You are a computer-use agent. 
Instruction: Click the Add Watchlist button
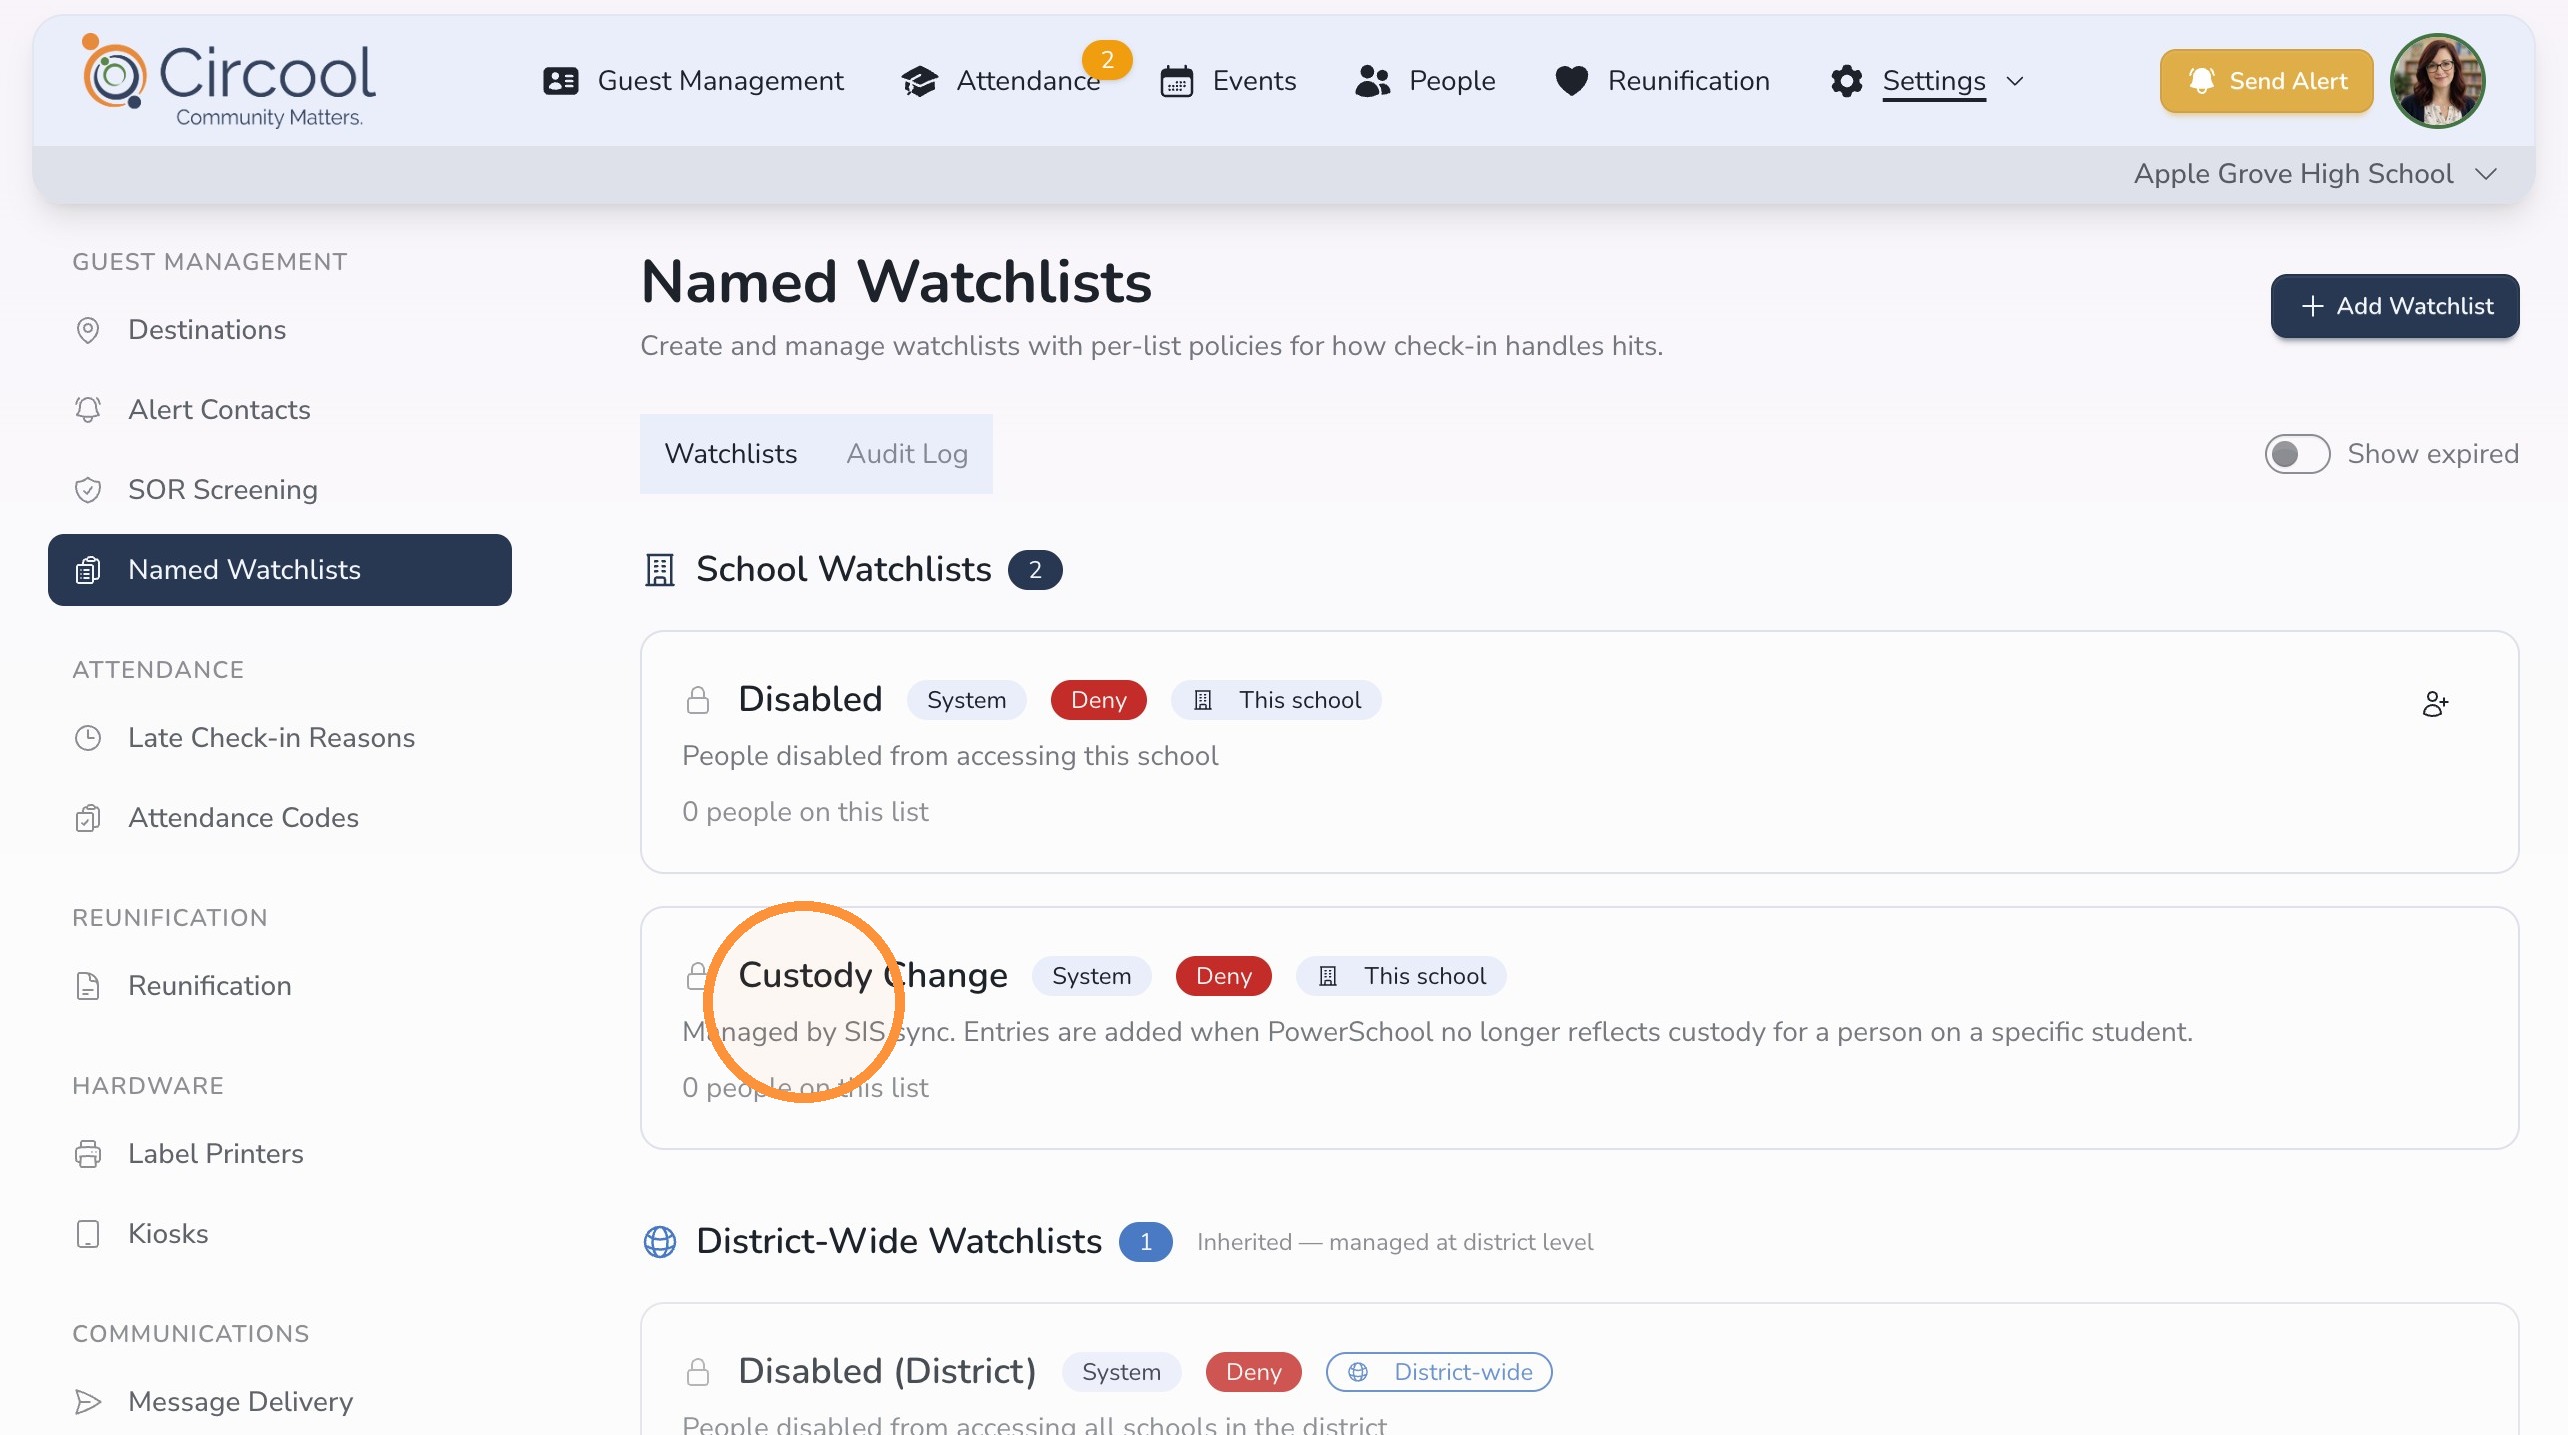pos(2395,306)
